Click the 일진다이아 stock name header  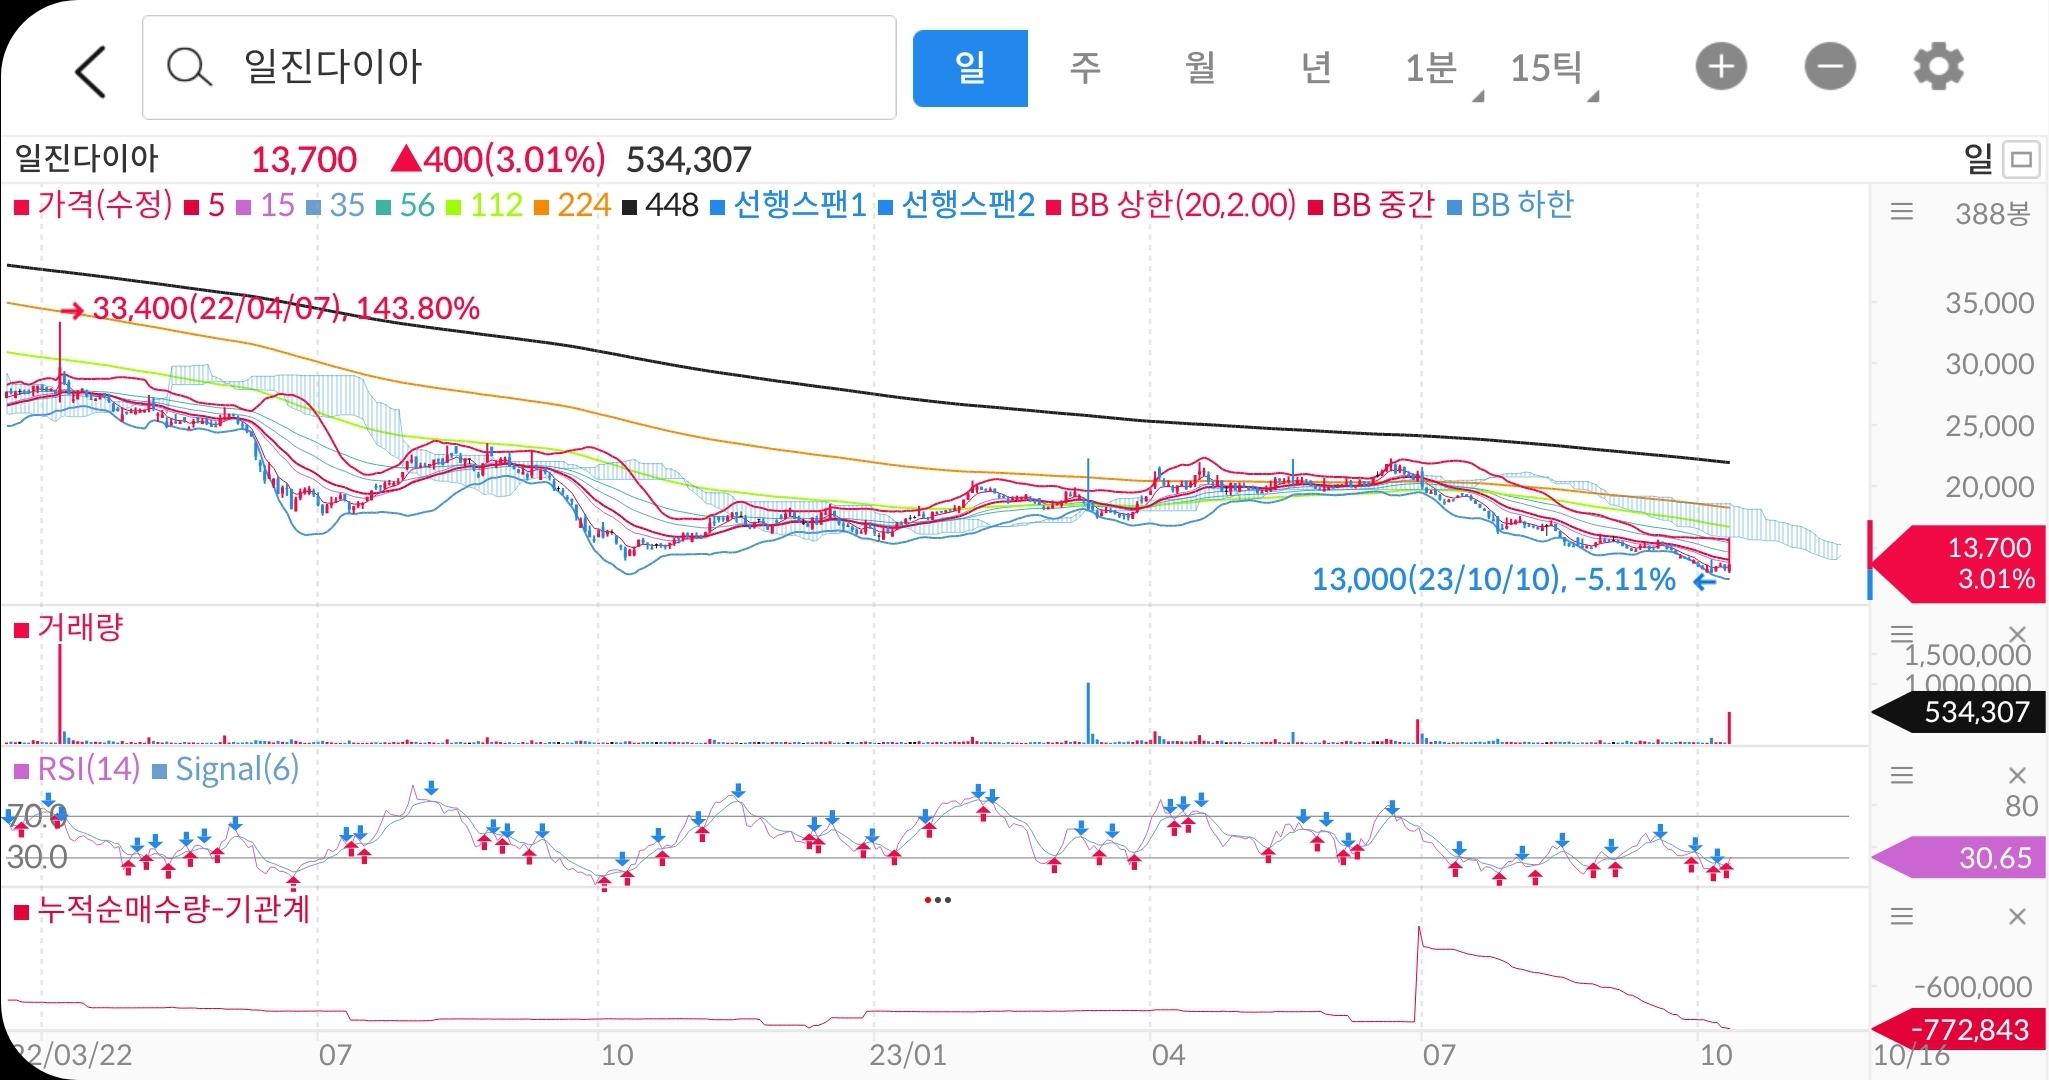click(x=87, y=159)
